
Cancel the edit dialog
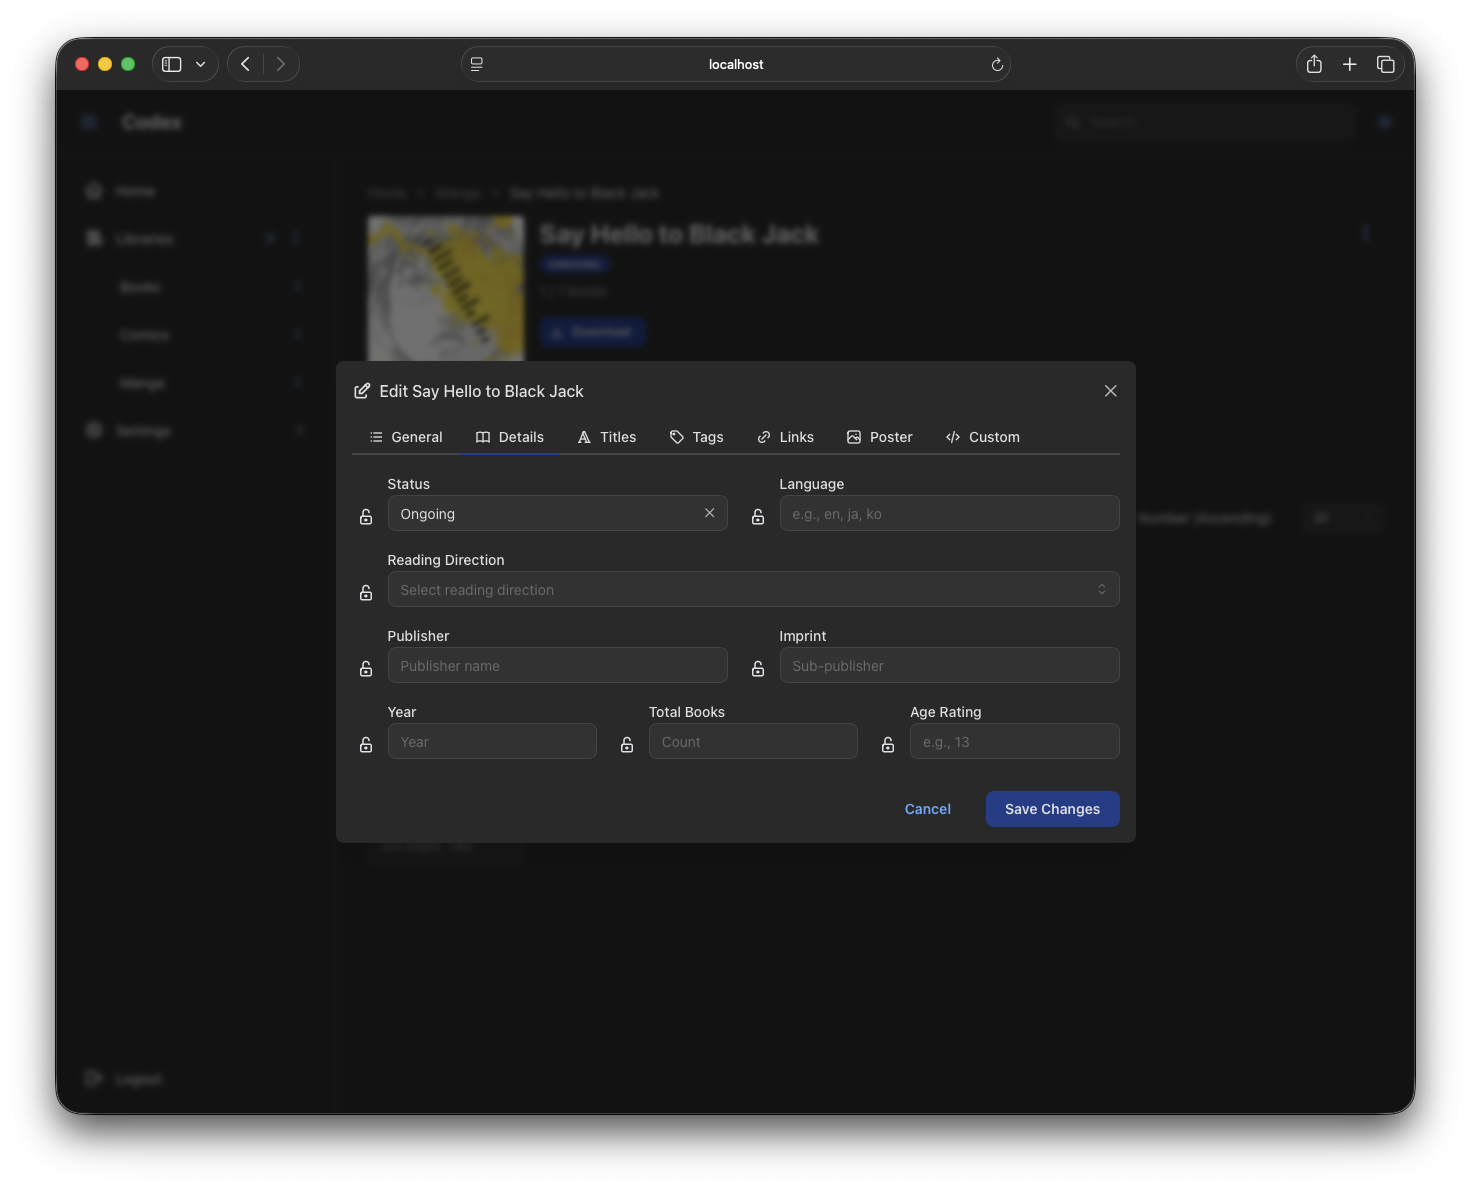coord(927,808)
